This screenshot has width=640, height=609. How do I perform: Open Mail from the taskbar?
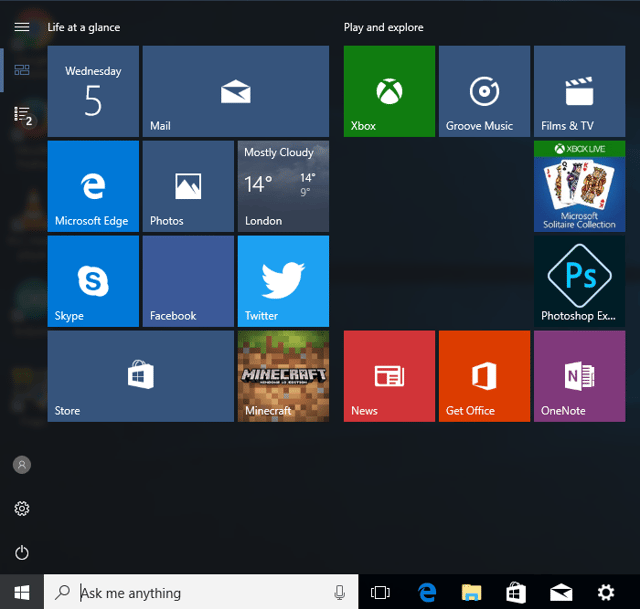[x=561, y=592]
